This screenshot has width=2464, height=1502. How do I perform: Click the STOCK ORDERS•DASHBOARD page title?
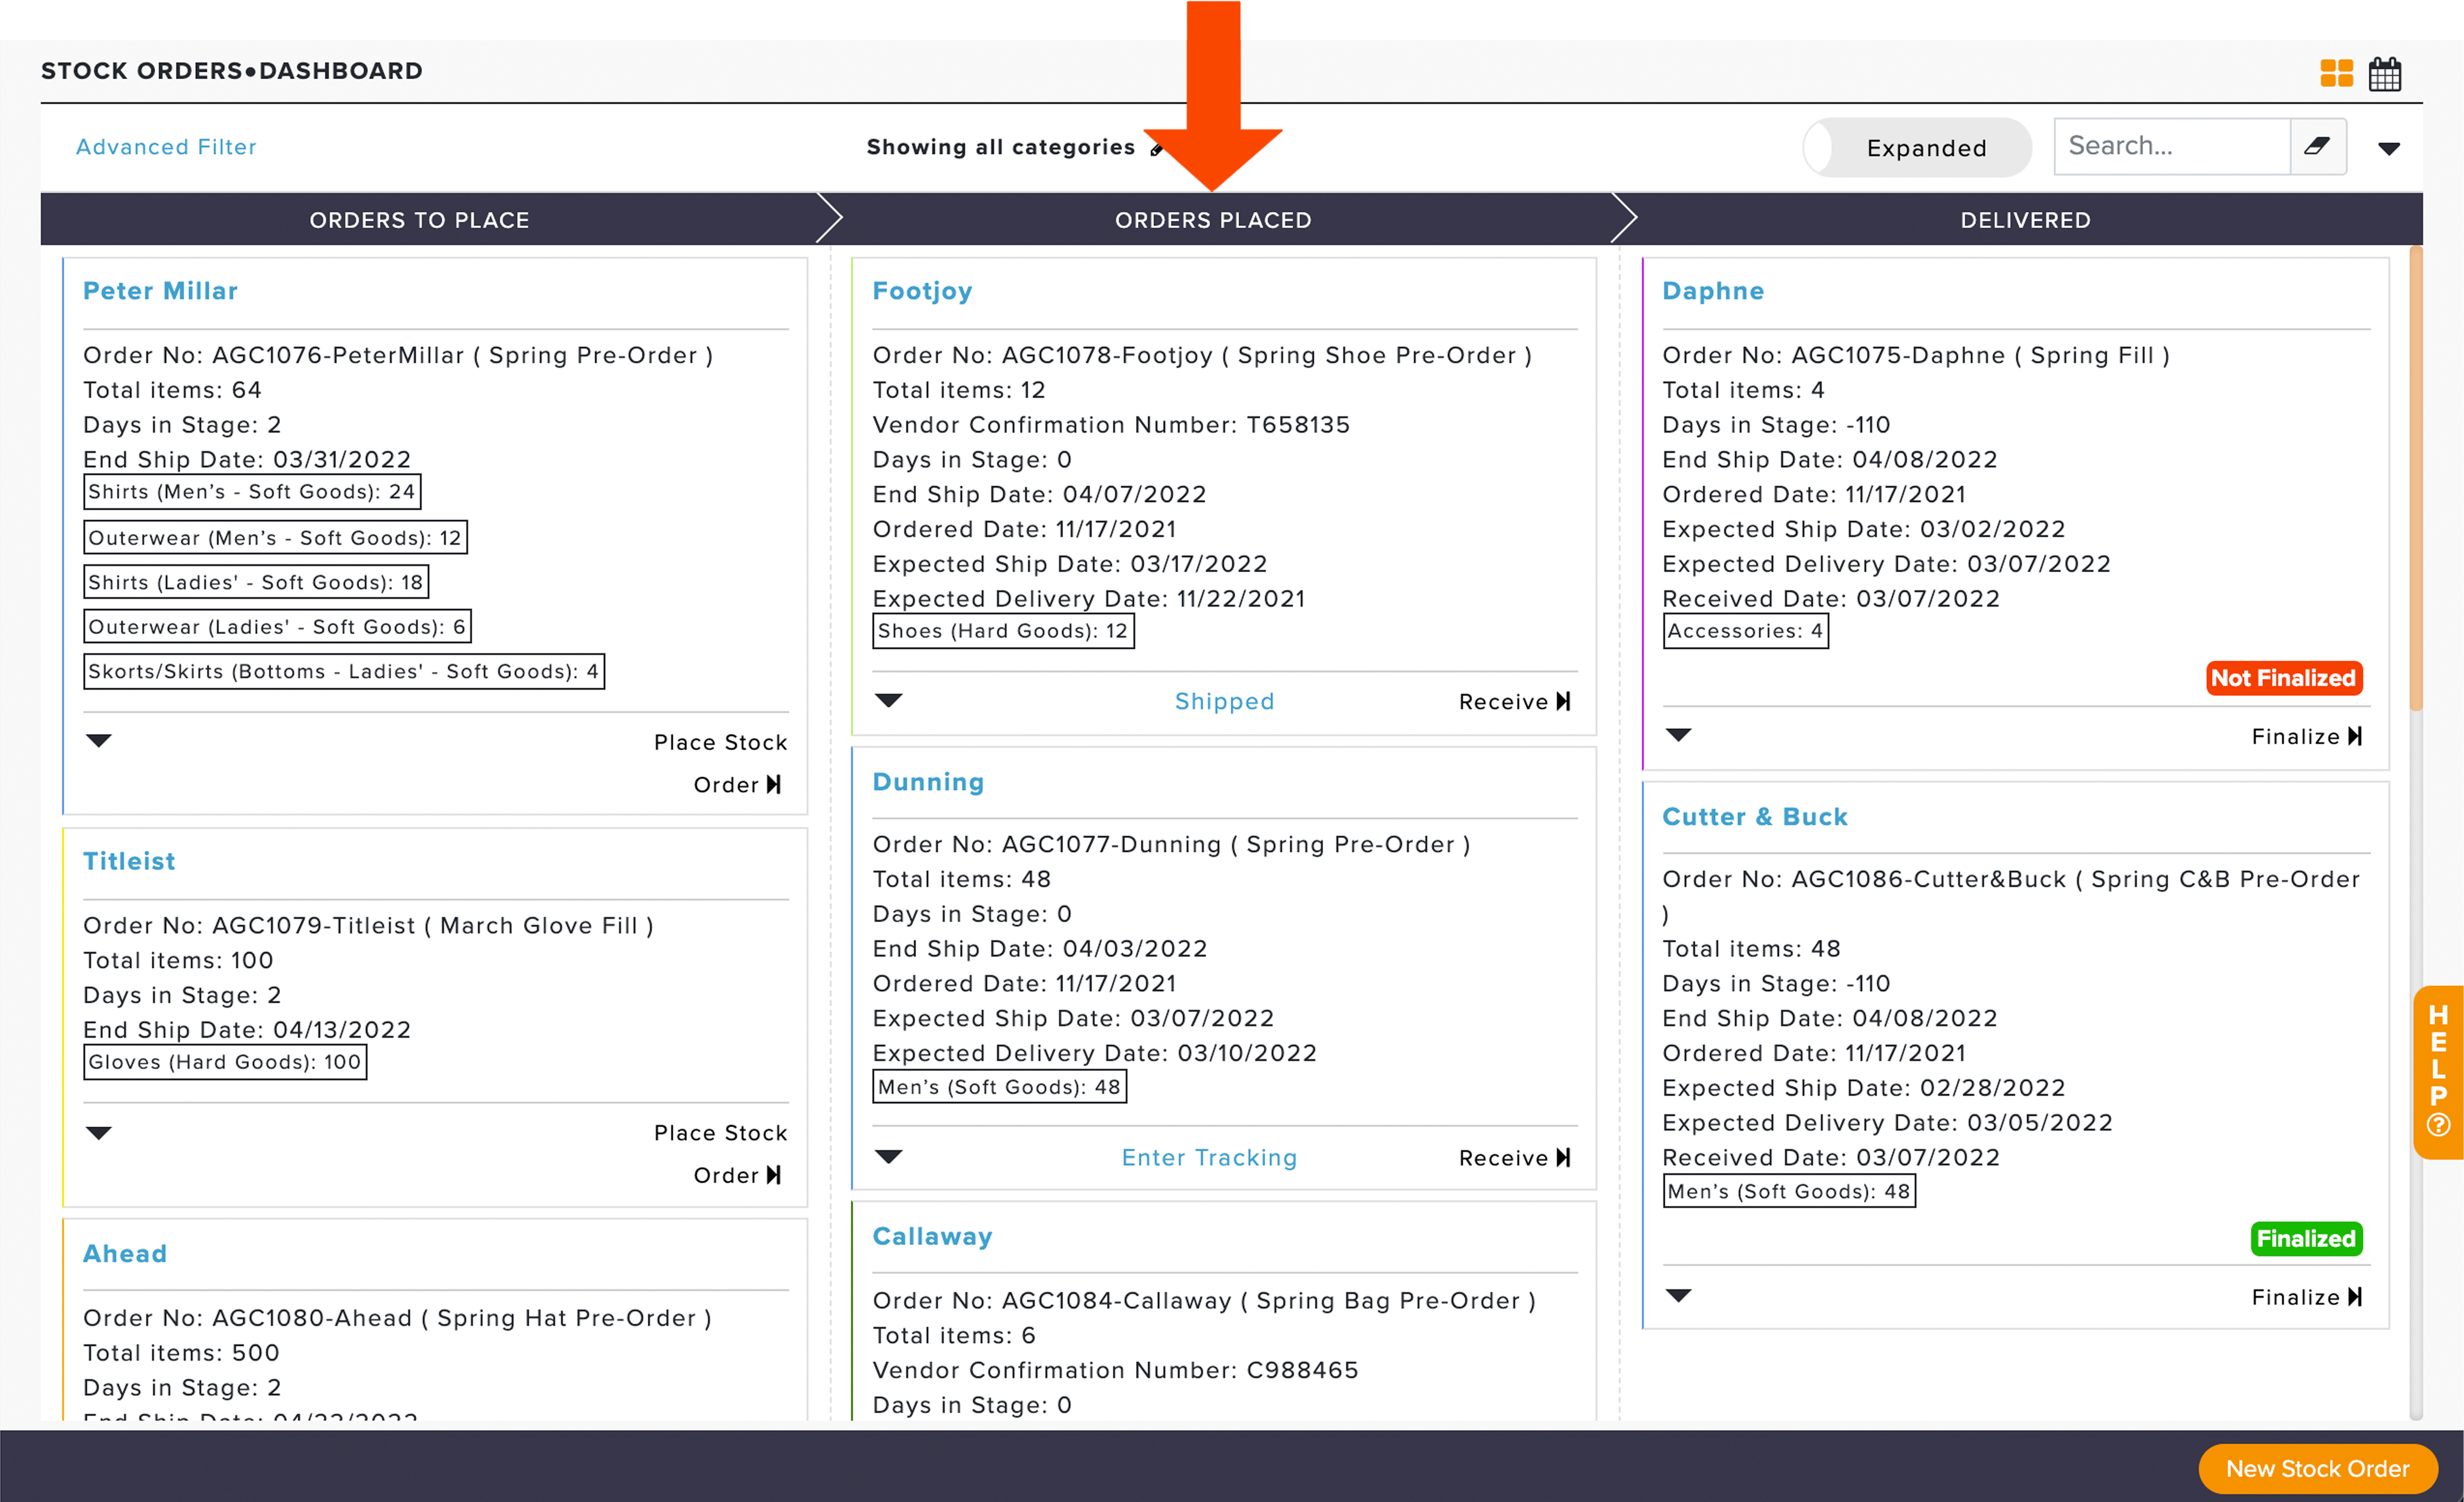tap(232, 71)
